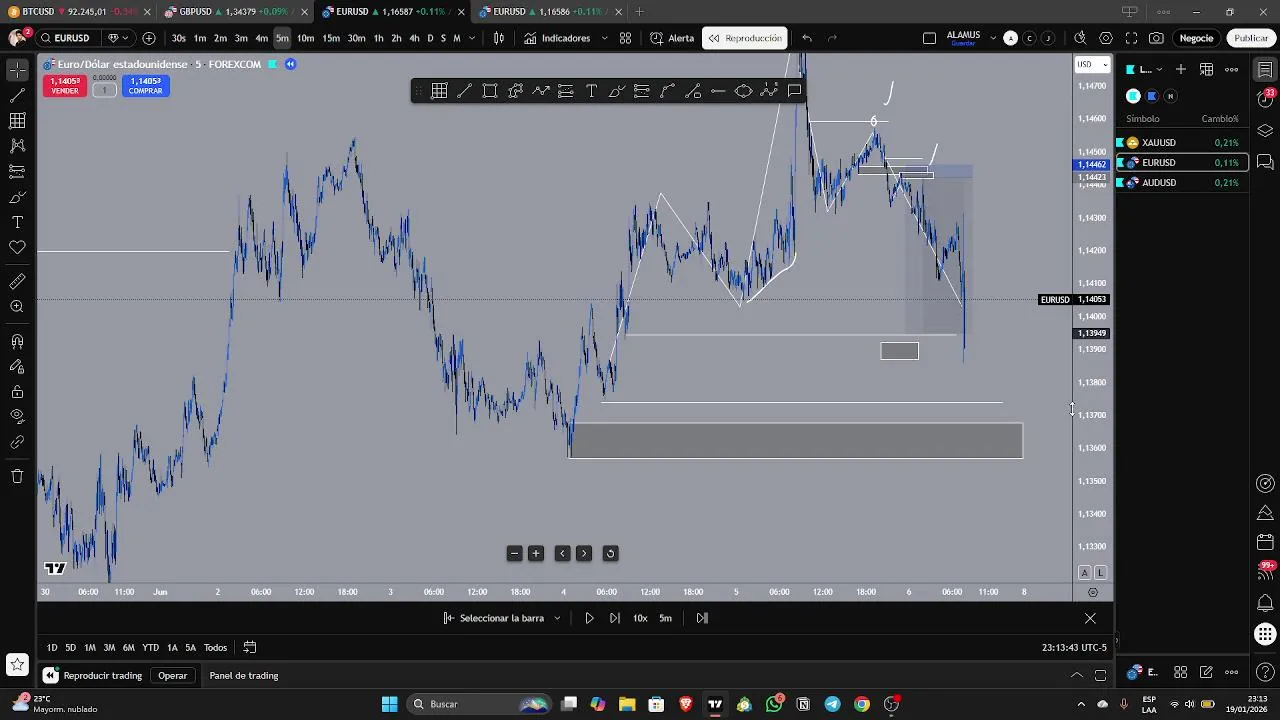Select the zoom in tool

(x=17, y=307)
